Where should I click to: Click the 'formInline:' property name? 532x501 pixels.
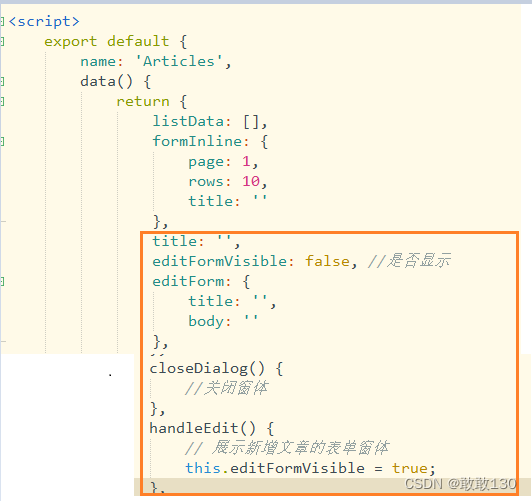201,141
